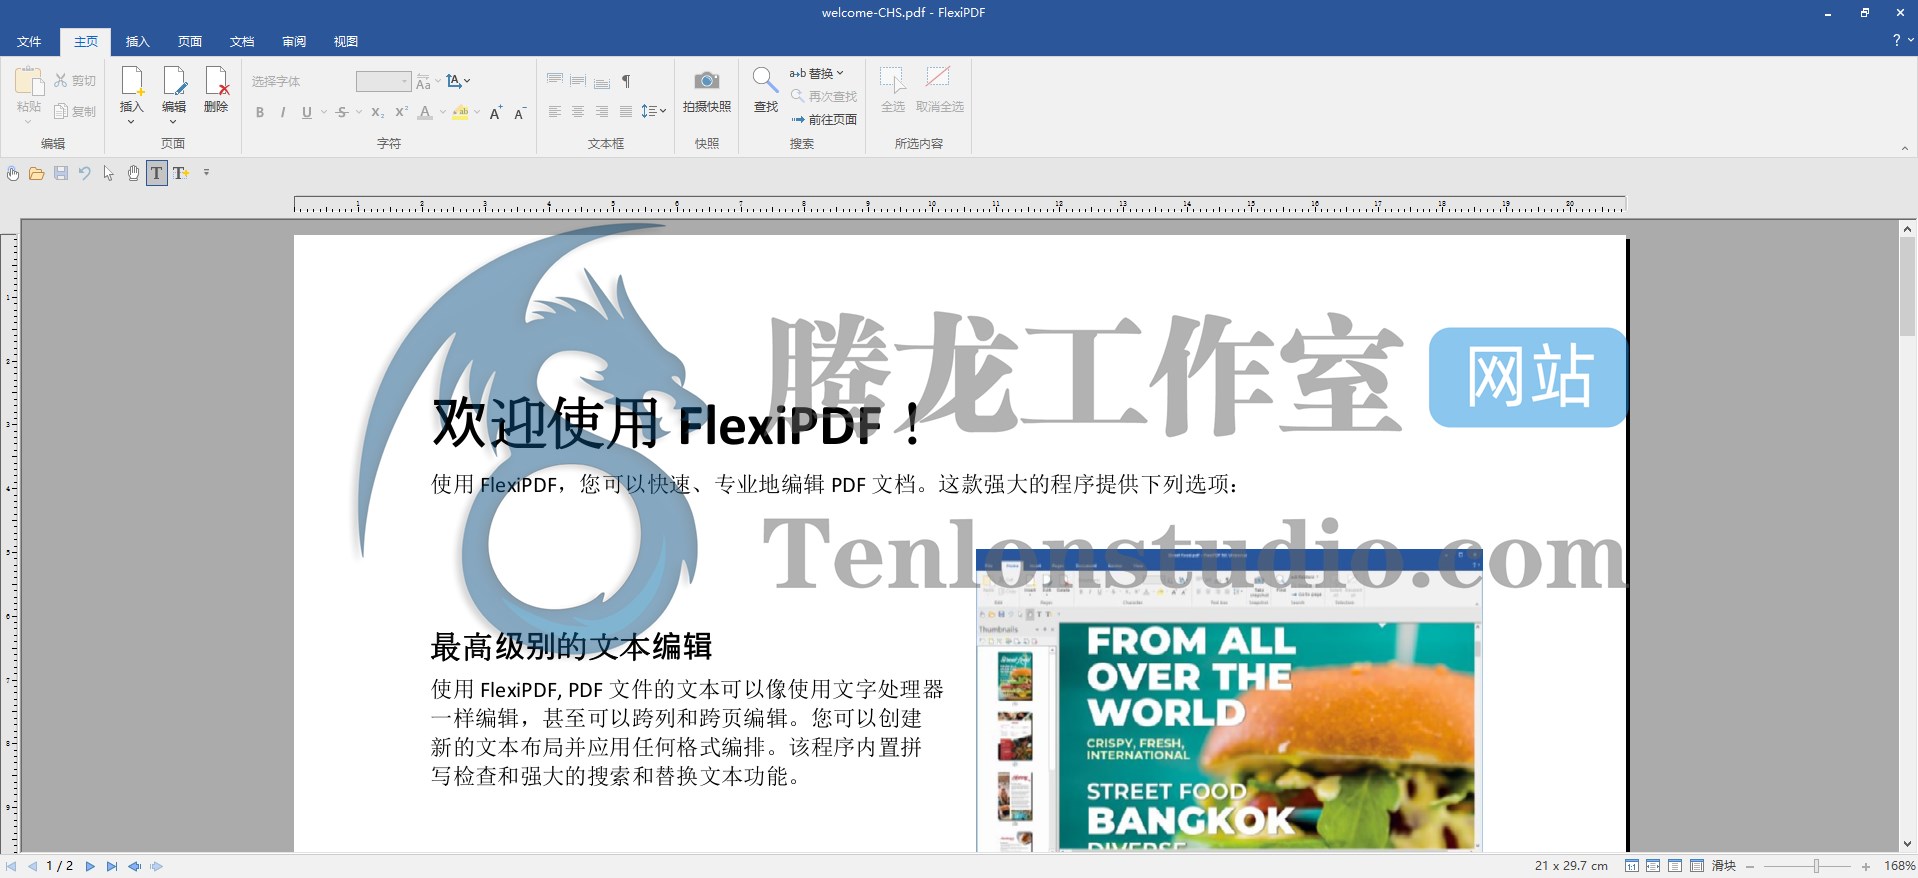Screen dimensions: 1918x878
Task: Select the Hand tool in quick toolbar
Action: click(x=133, y=173)
